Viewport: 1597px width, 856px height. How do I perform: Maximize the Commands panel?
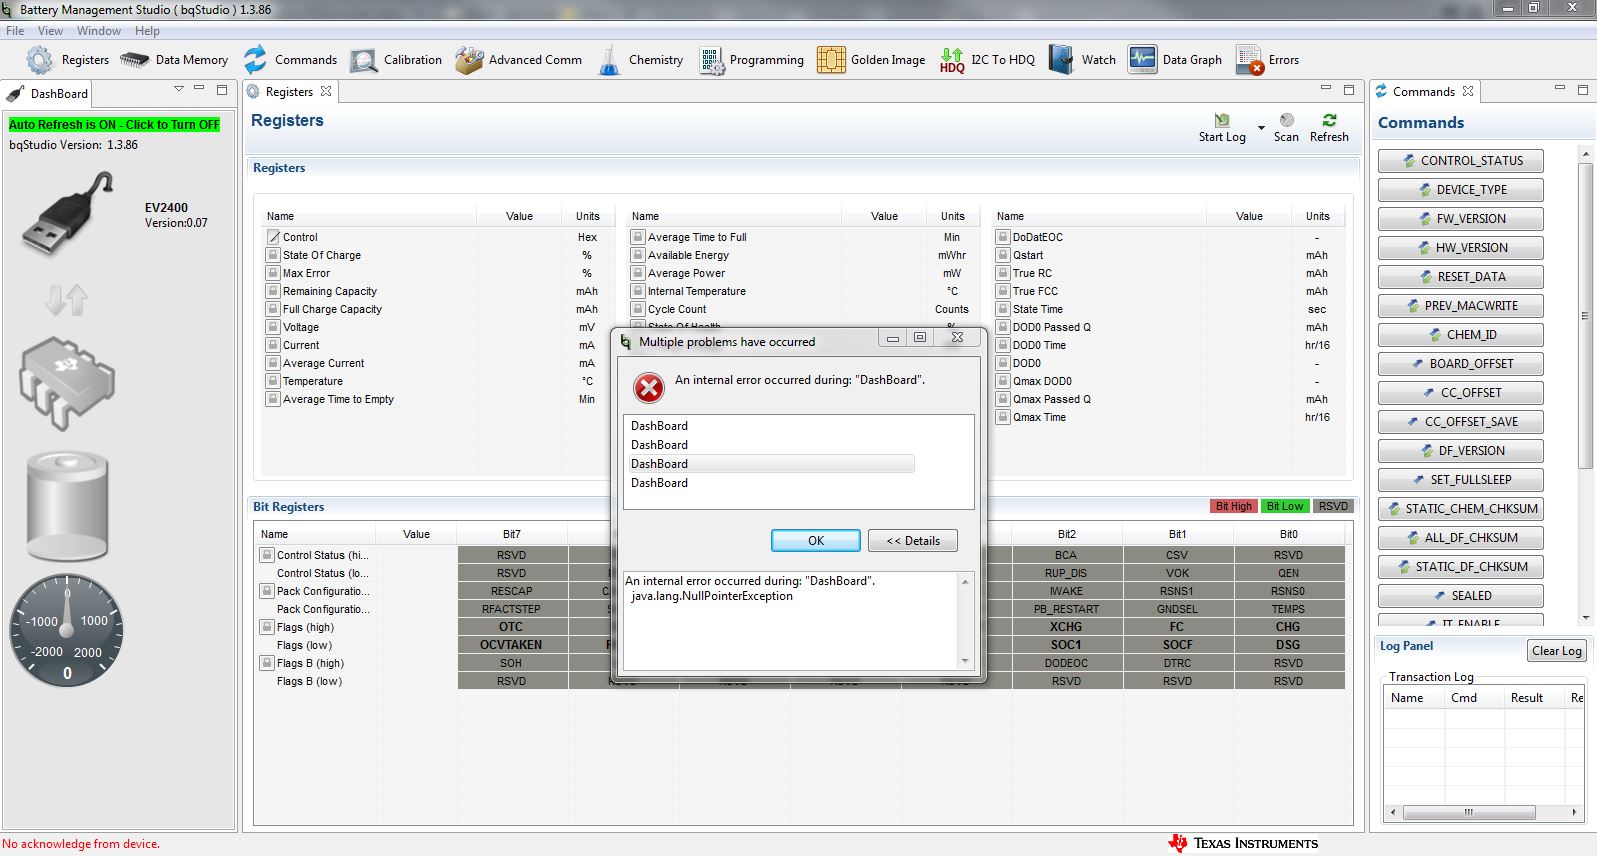coord(1583,89)
